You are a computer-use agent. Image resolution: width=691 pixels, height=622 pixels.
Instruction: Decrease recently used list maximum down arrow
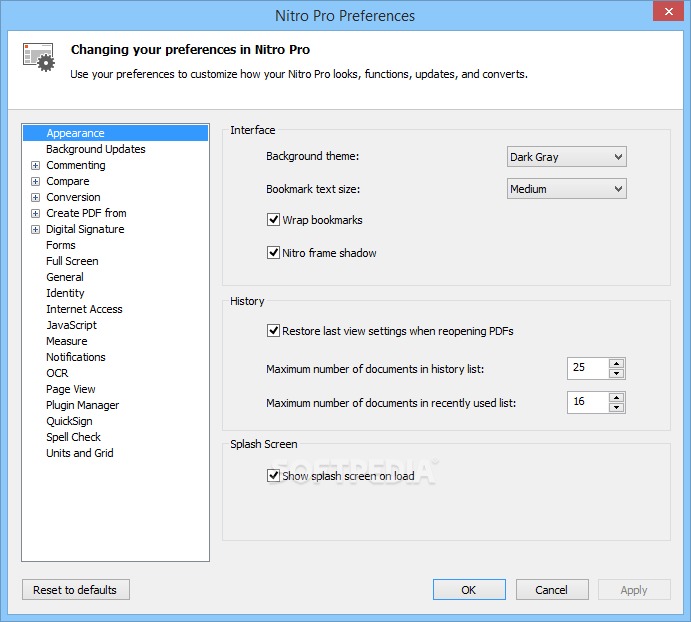pyautogui.click(x=617, y=407)
